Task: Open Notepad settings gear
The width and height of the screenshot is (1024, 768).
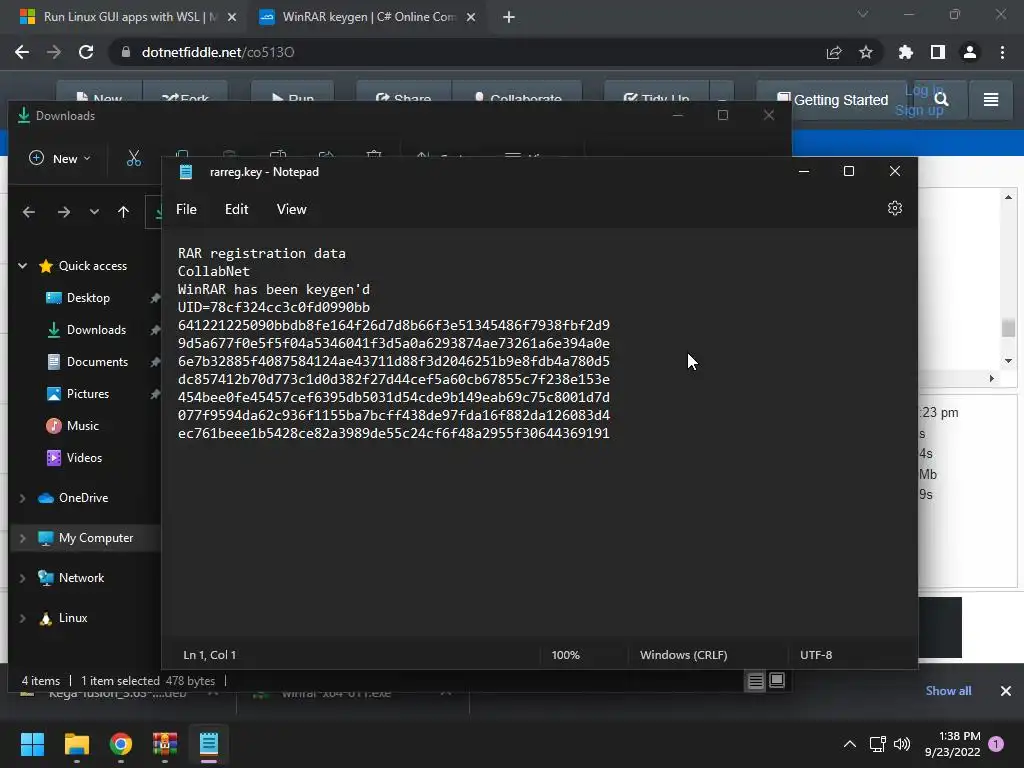Action: click(x=895, y=208)
